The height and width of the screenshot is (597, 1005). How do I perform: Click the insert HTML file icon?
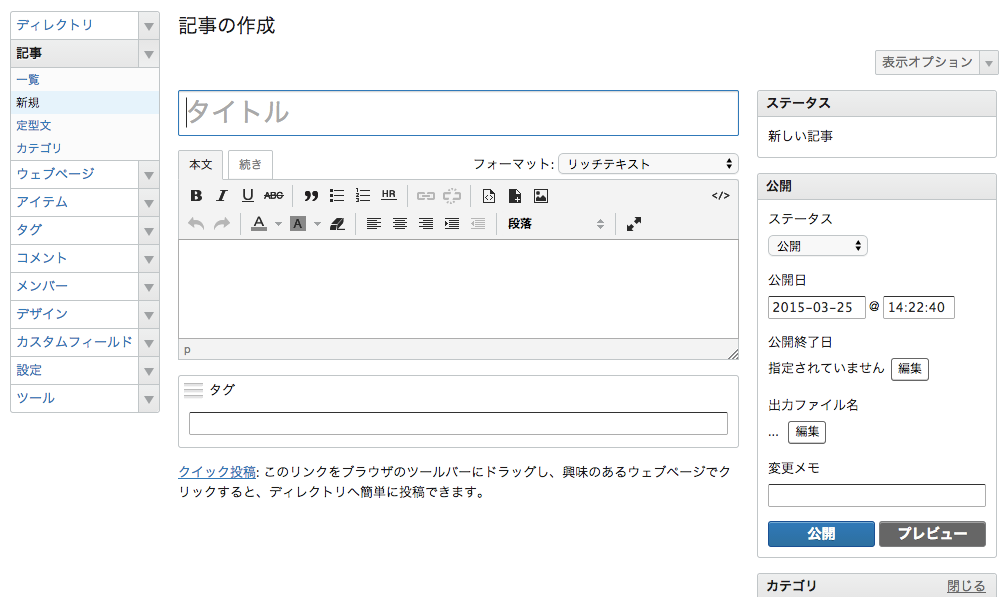click(489, 196)
